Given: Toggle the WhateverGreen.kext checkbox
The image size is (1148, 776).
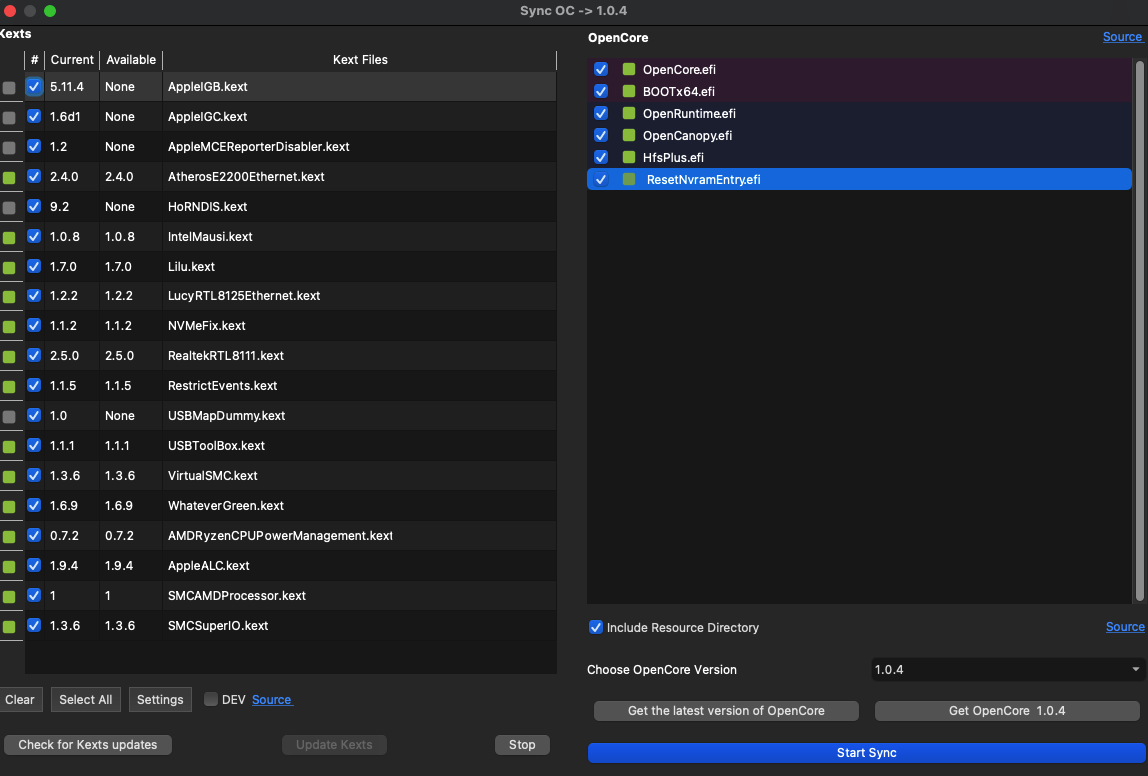Looking at the screenshot, I should point(34,505).
